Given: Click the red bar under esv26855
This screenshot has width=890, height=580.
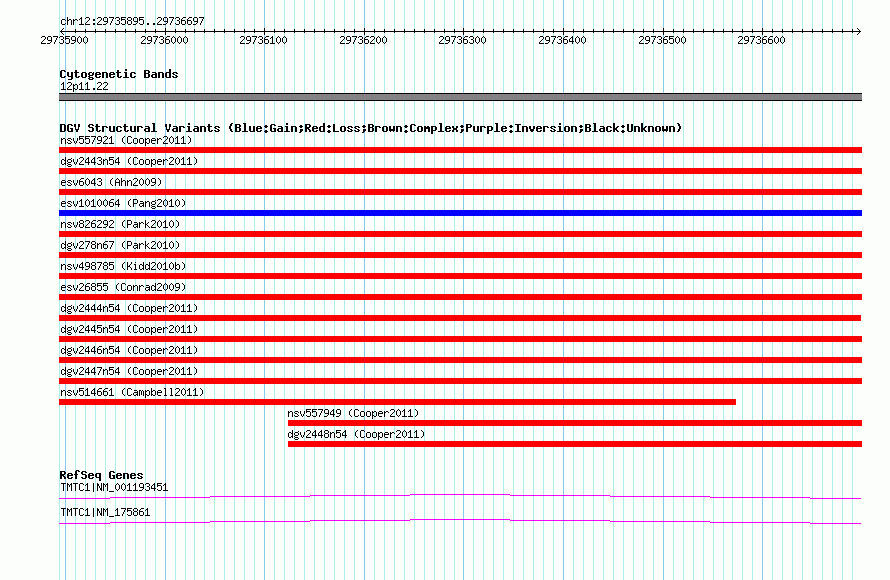Looking at the screenshot, I should click(x=460, y=297).
